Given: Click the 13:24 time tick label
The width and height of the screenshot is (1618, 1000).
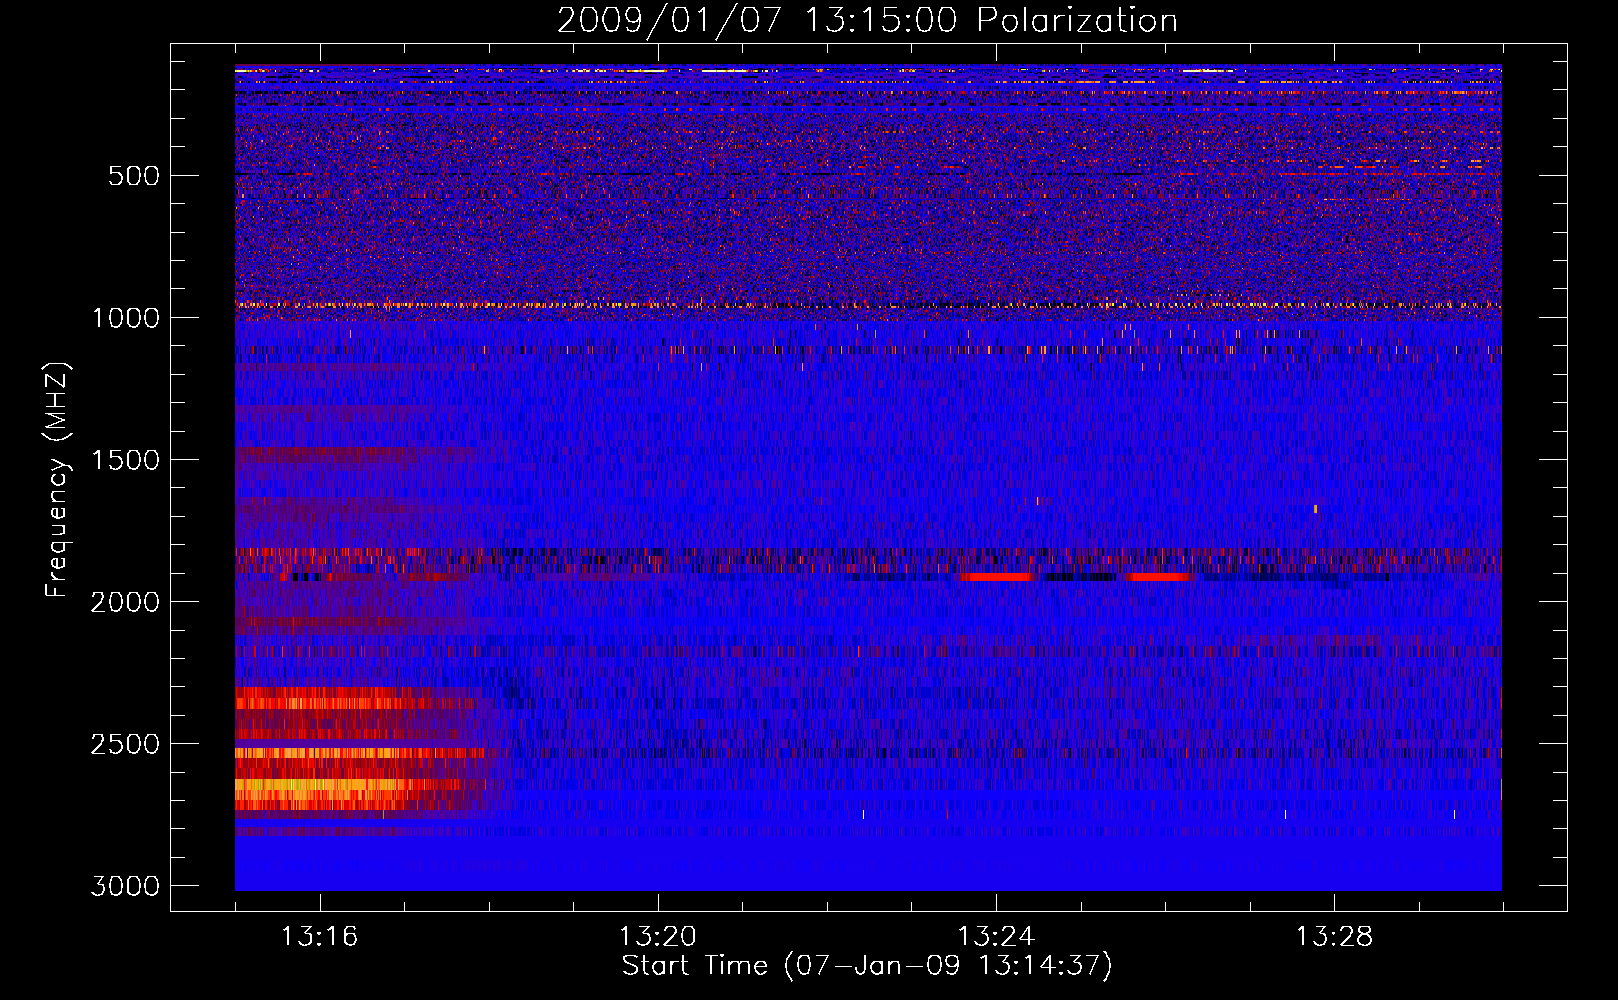Looking at the screenshot, I should pos(996,937).
